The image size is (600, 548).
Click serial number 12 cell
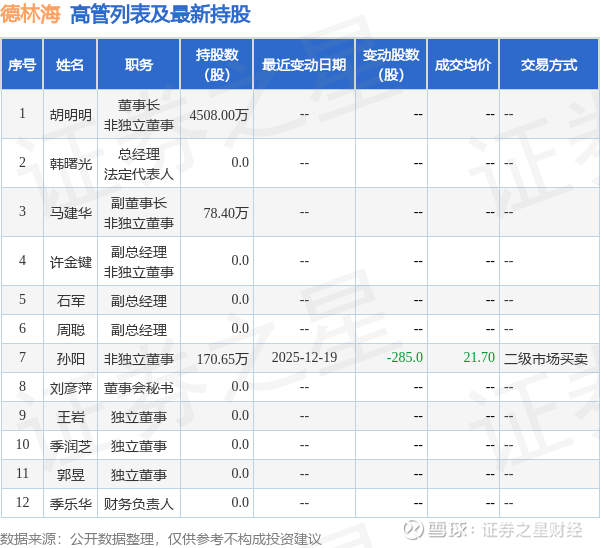[22, 502]
